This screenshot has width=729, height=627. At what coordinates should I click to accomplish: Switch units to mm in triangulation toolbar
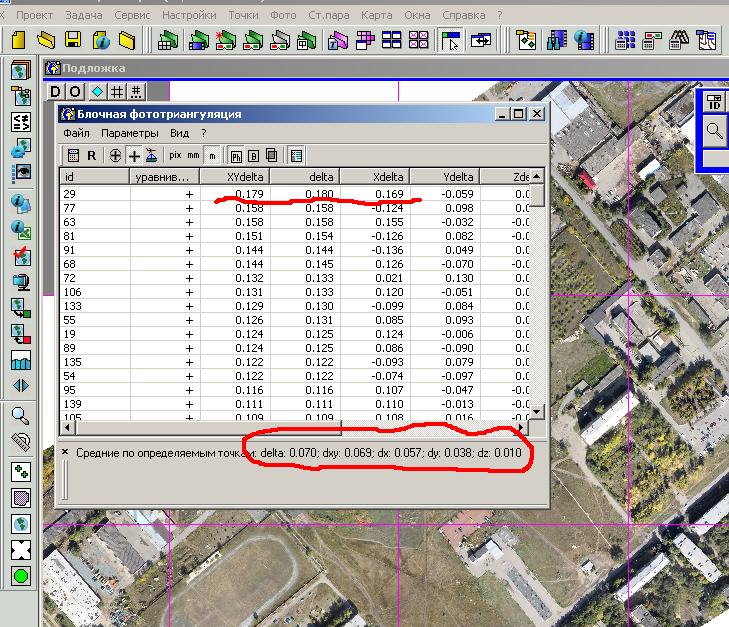pos(194,155)
